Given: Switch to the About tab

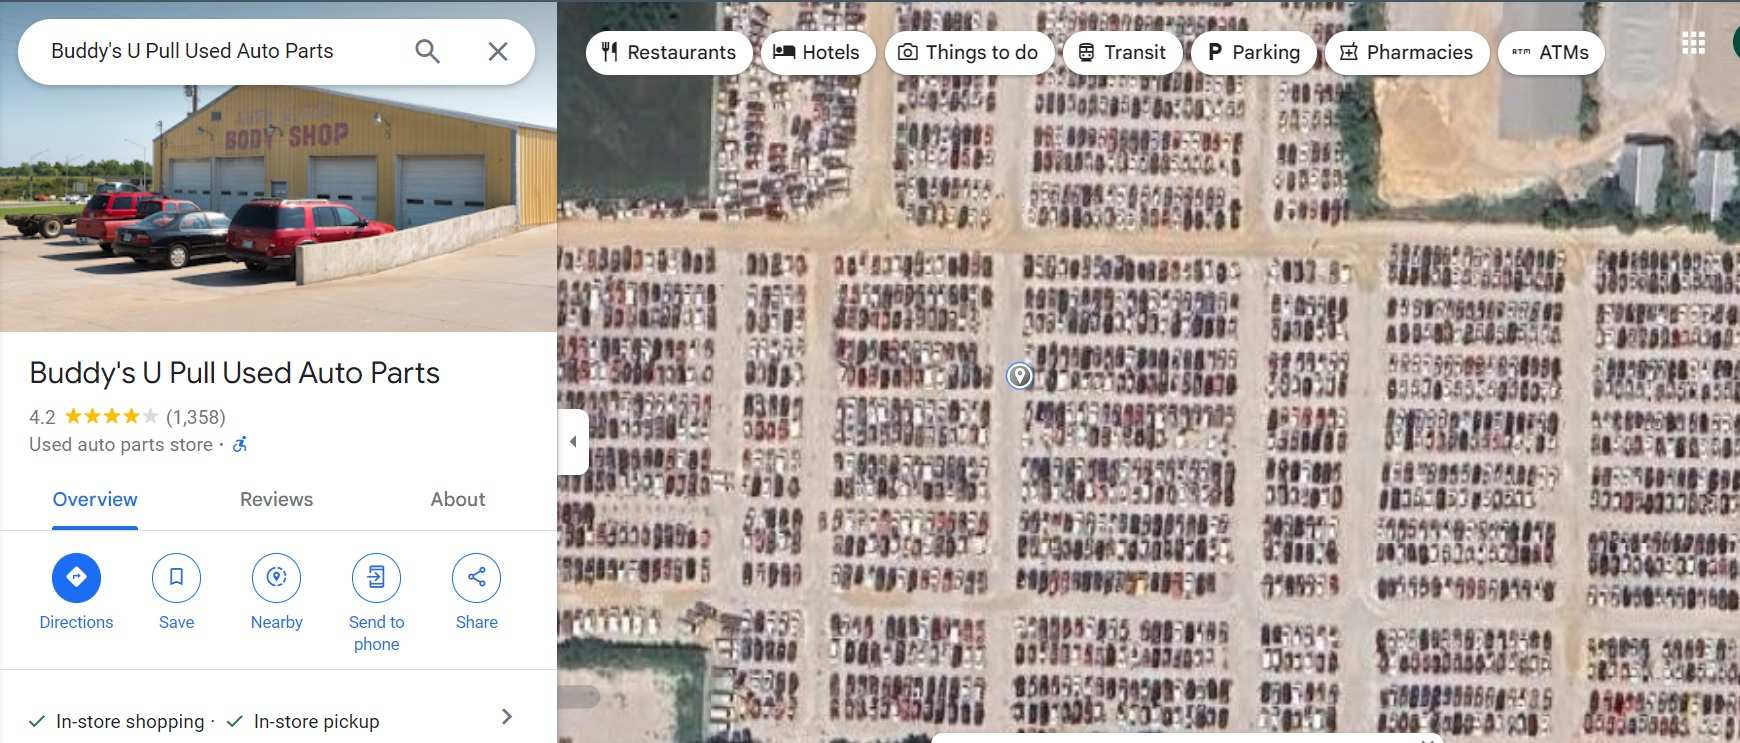Looking at the screenshot, I should [458, 499].
